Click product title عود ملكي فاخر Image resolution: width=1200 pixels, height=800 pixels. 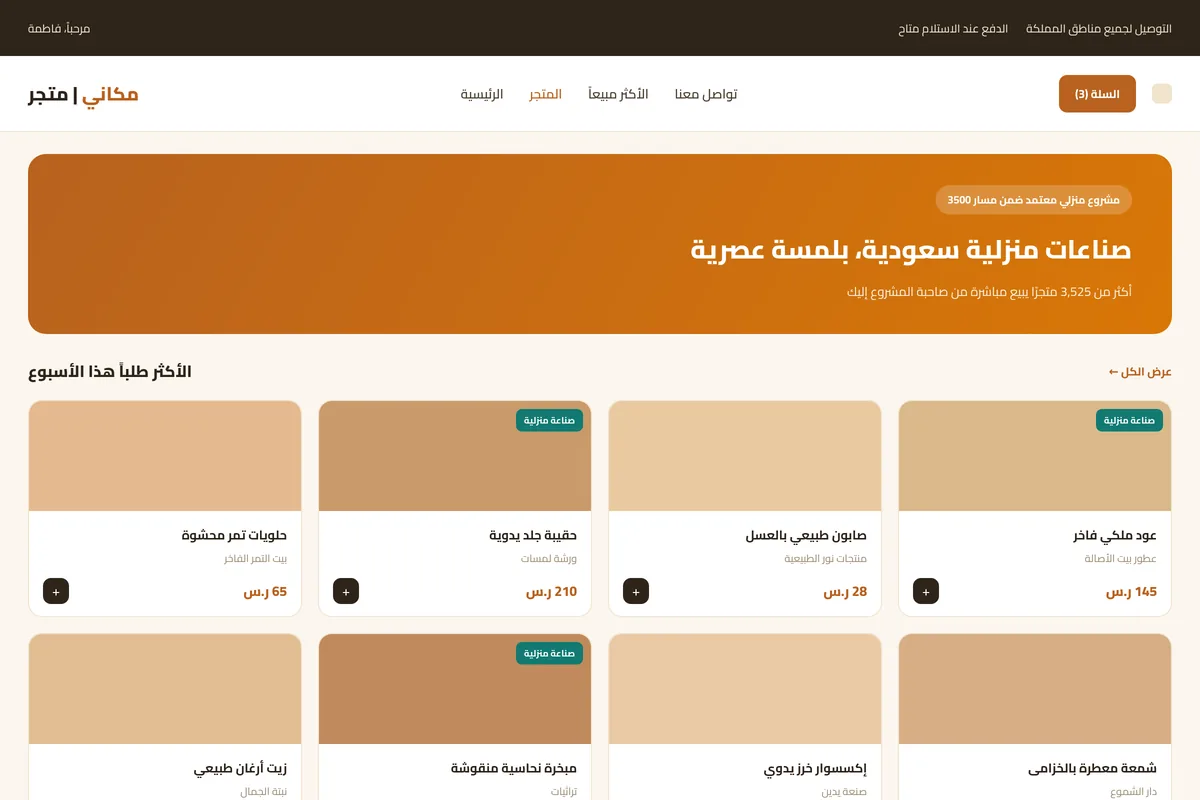click(1114, 536)
